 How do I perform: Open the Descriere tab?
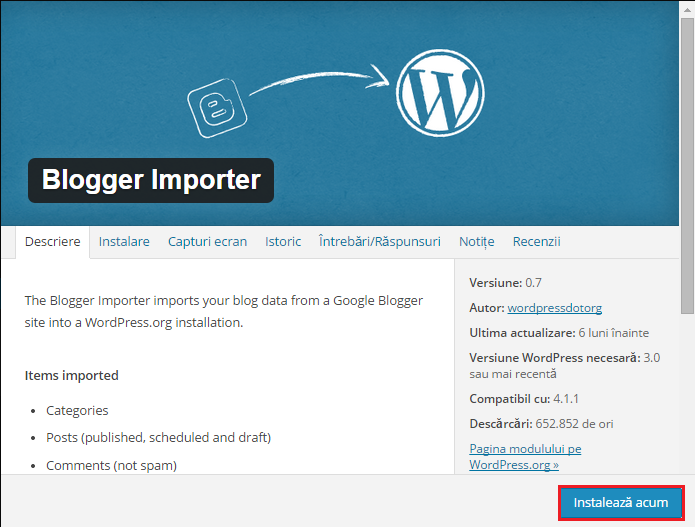[53, 242]
